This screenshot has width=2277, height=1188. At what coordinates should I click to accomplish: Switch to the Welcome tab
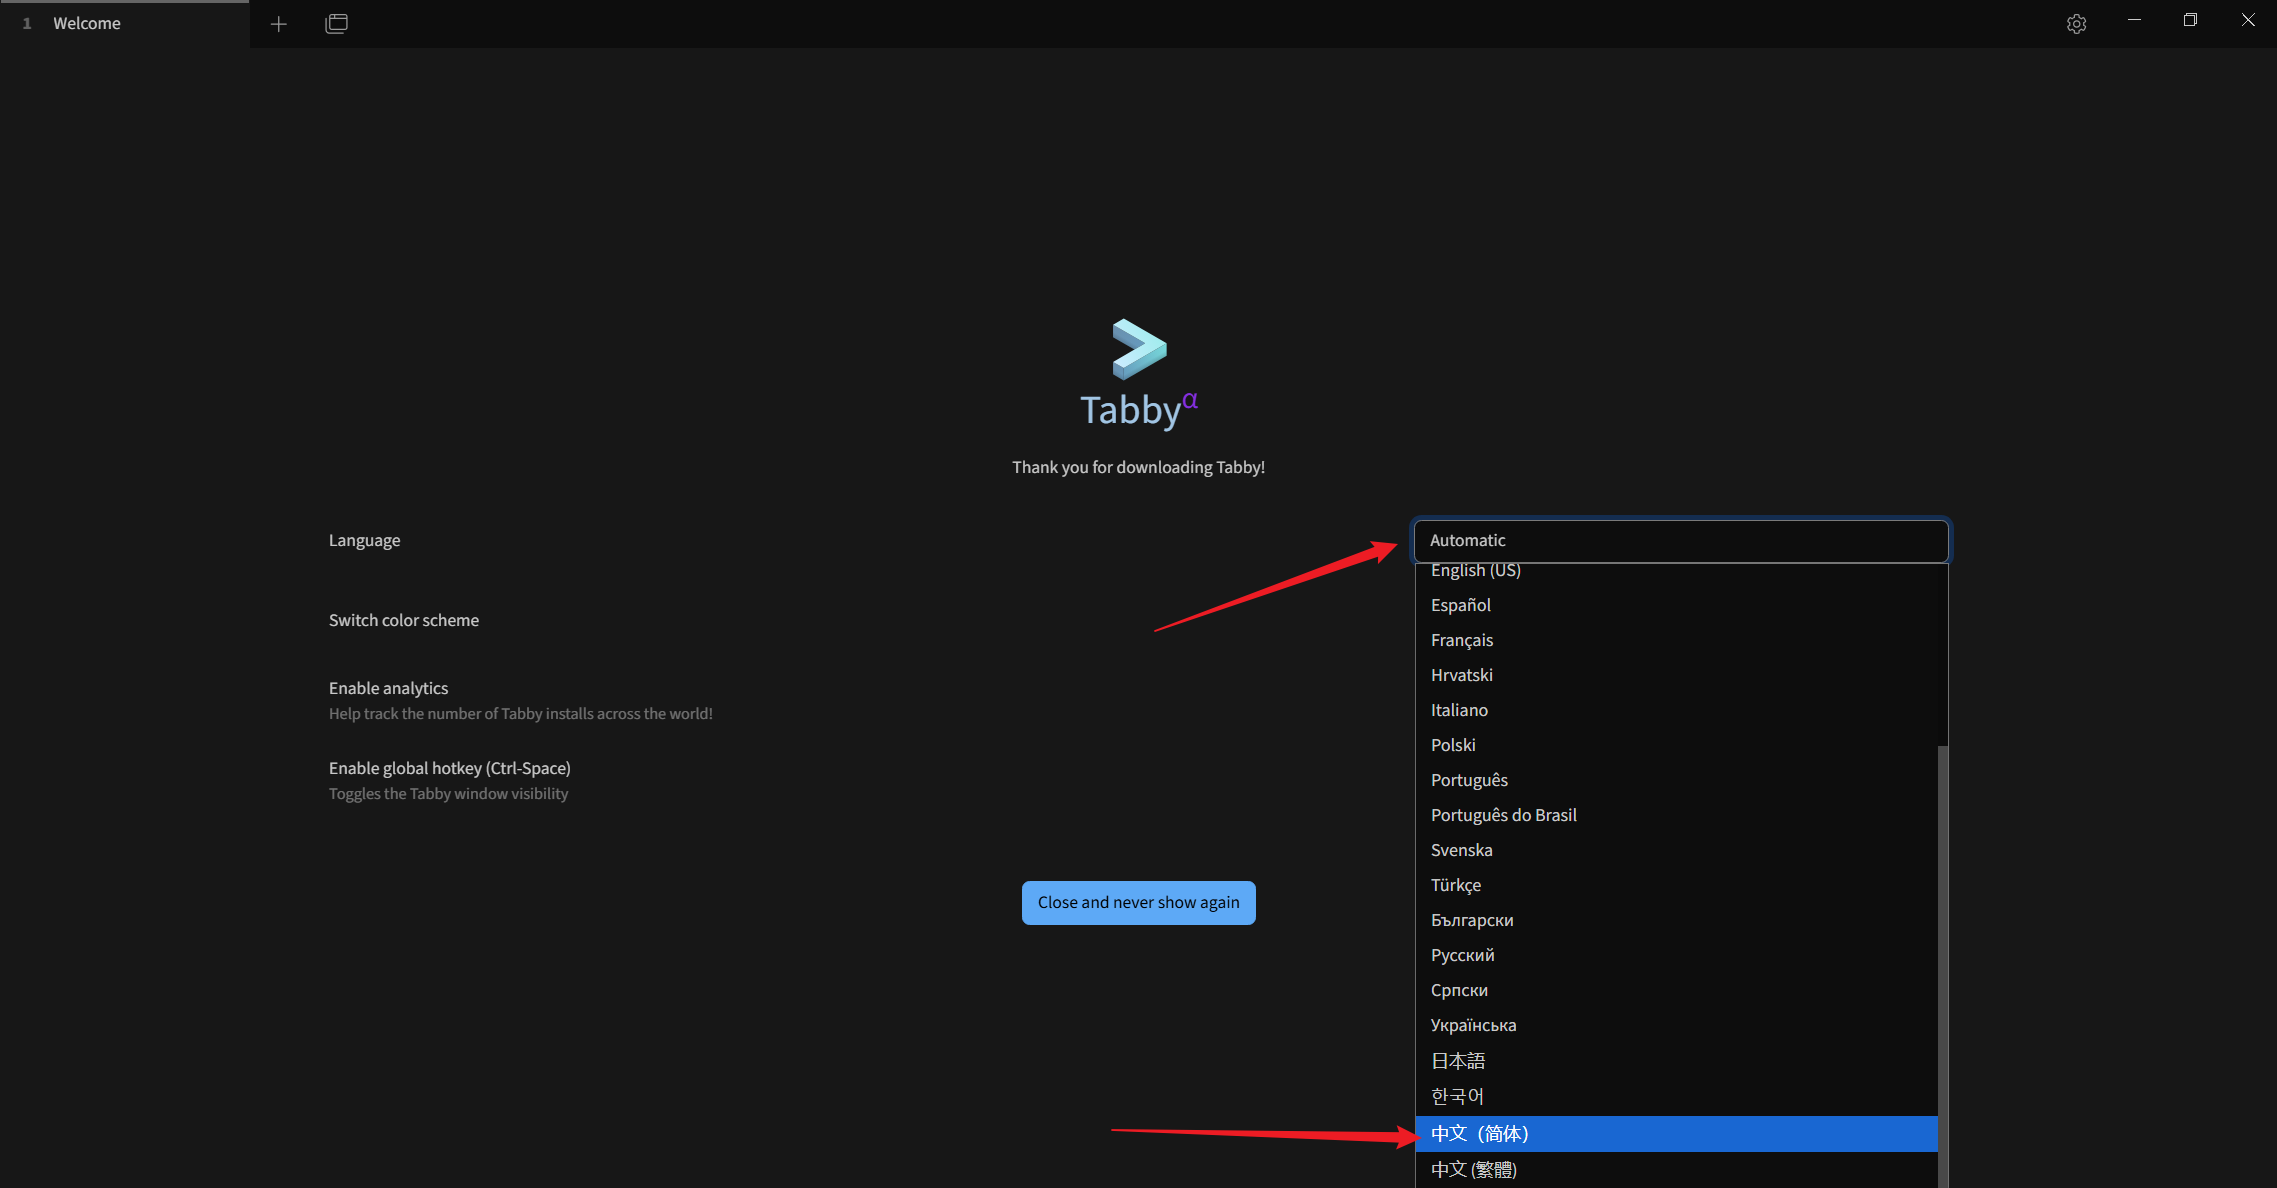pyautogui.click(x=124, y=23)
